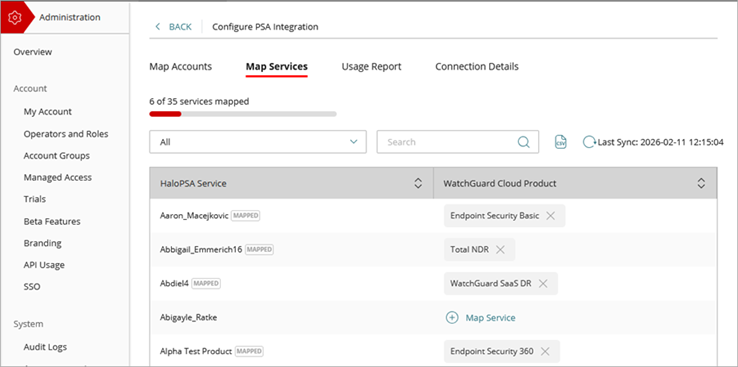Remove WatchGuard SaaS DR mapping X

click(543, 284)
